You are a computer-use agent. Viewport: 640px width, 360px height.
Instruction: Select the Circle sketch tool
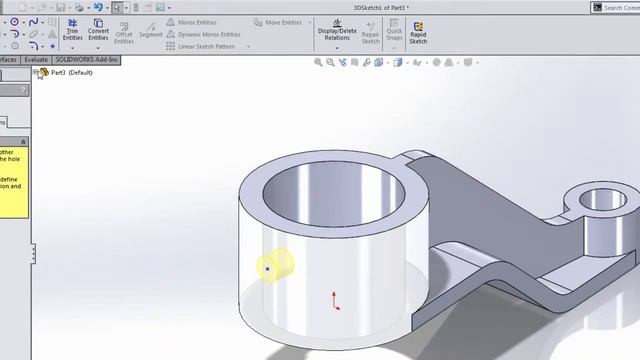coord(14,22)
